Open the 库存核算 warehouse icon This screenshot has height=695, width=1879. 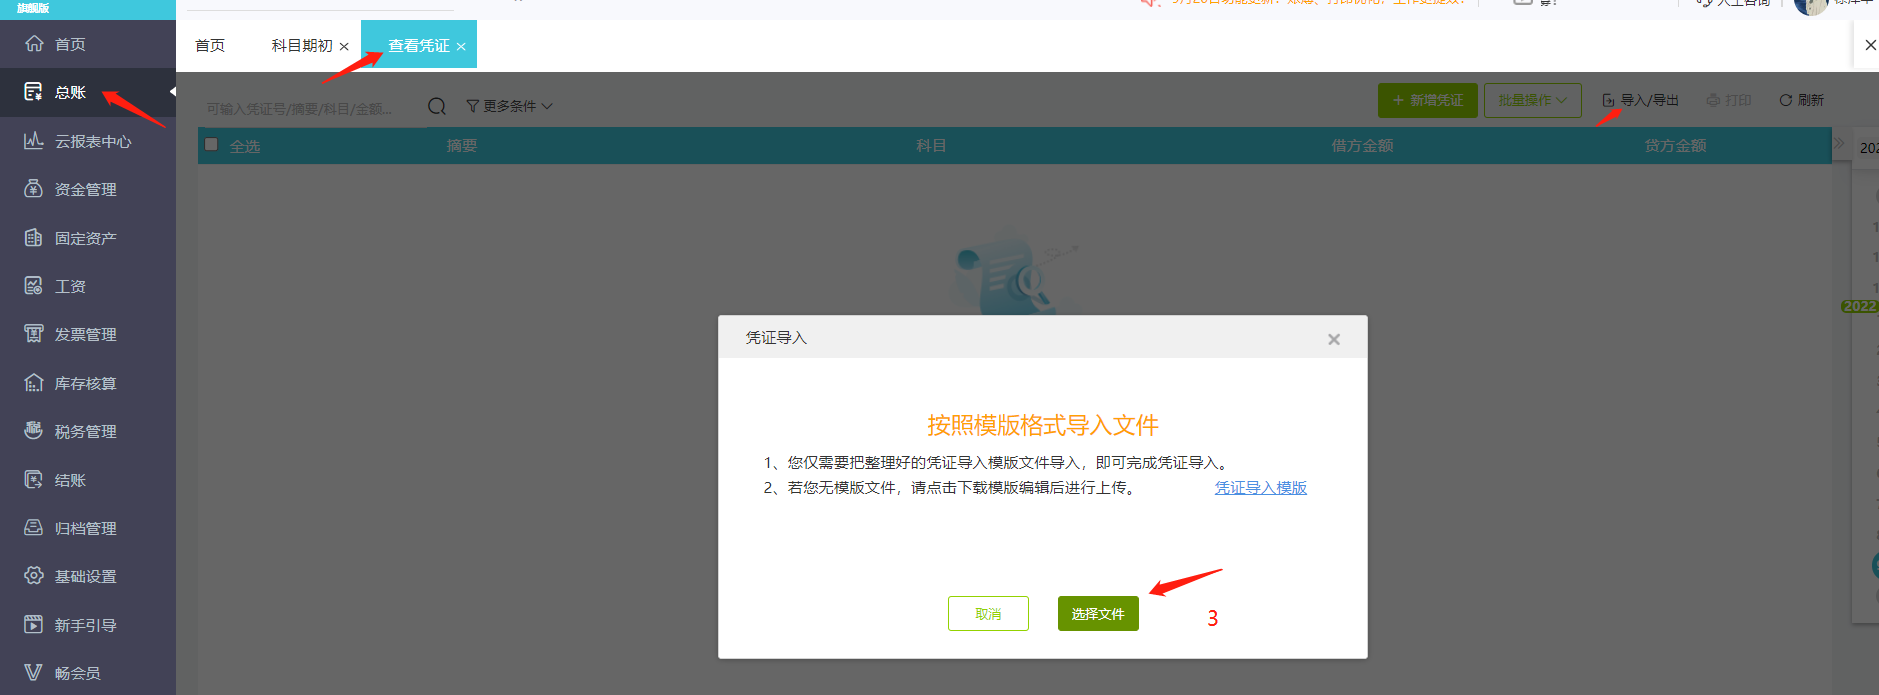click(x=34, y=383)
